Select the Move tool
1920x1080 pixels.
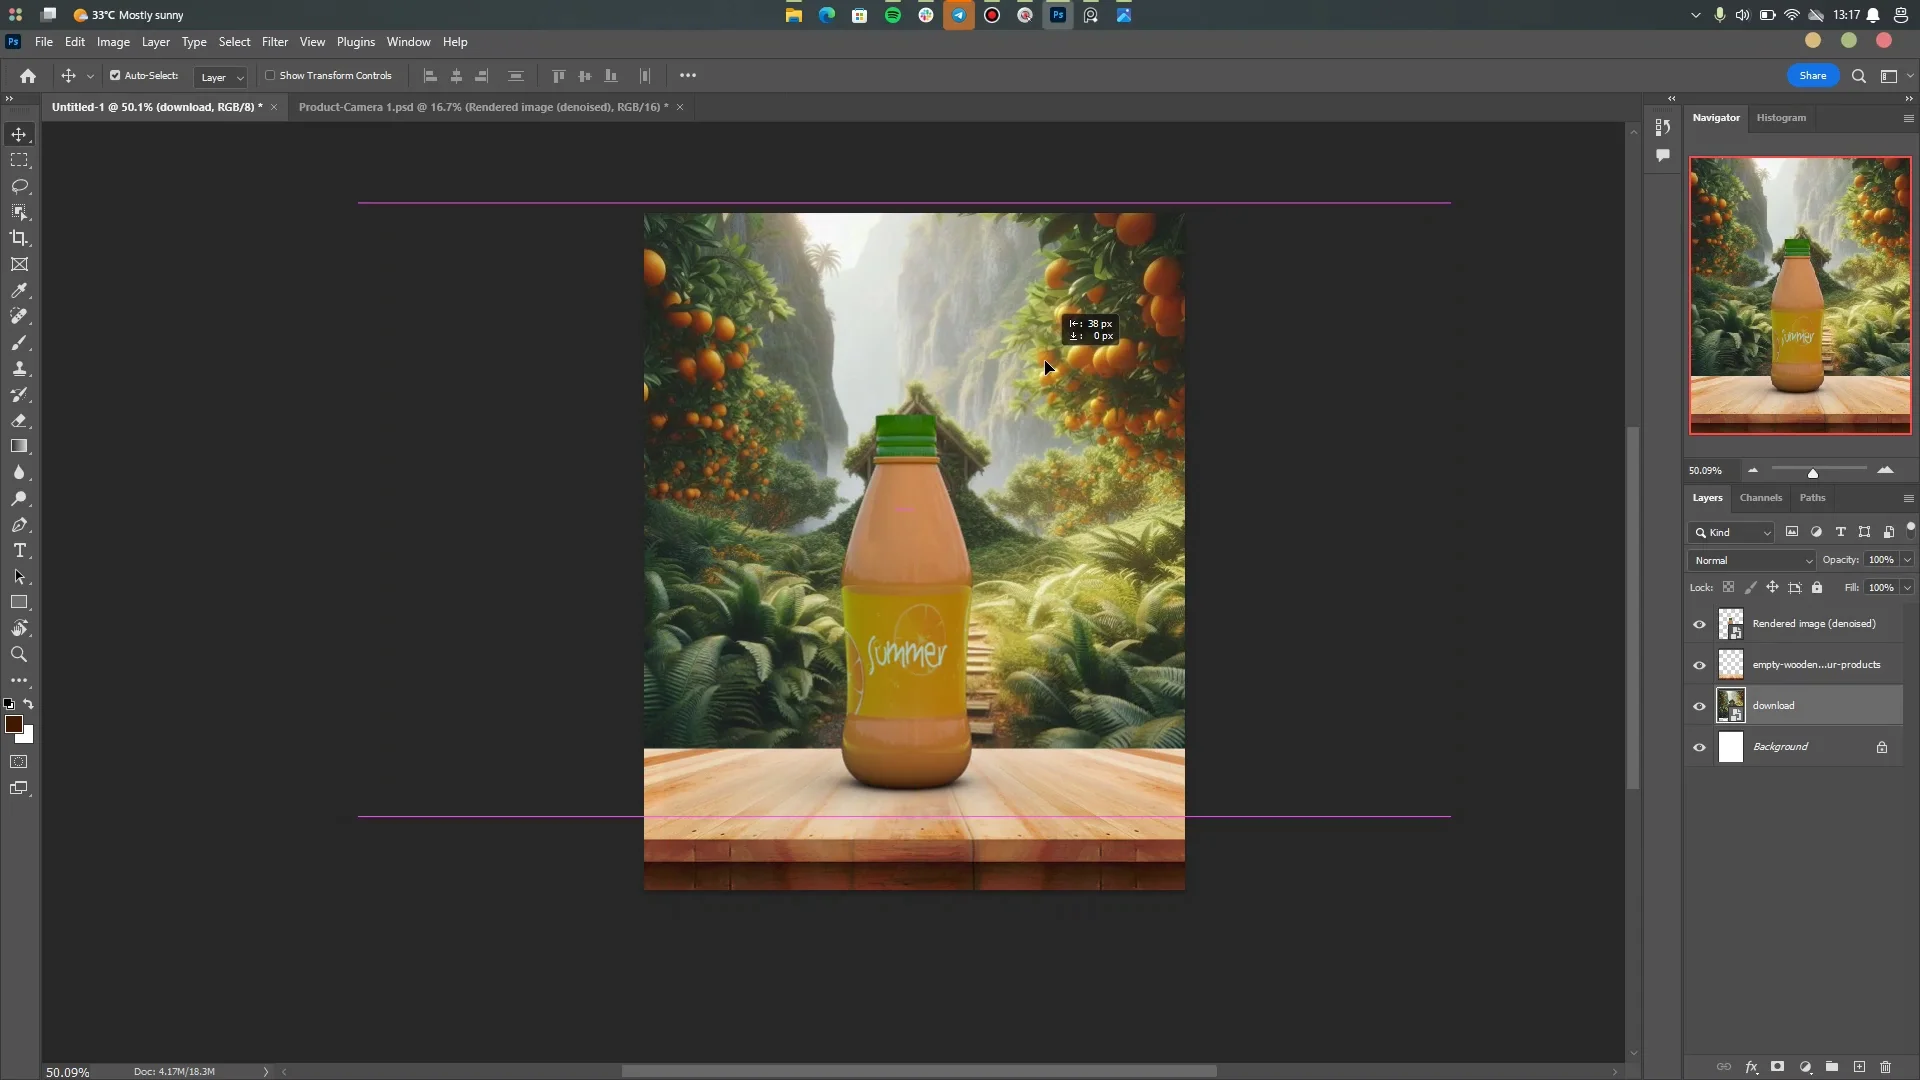coord(19,134)
